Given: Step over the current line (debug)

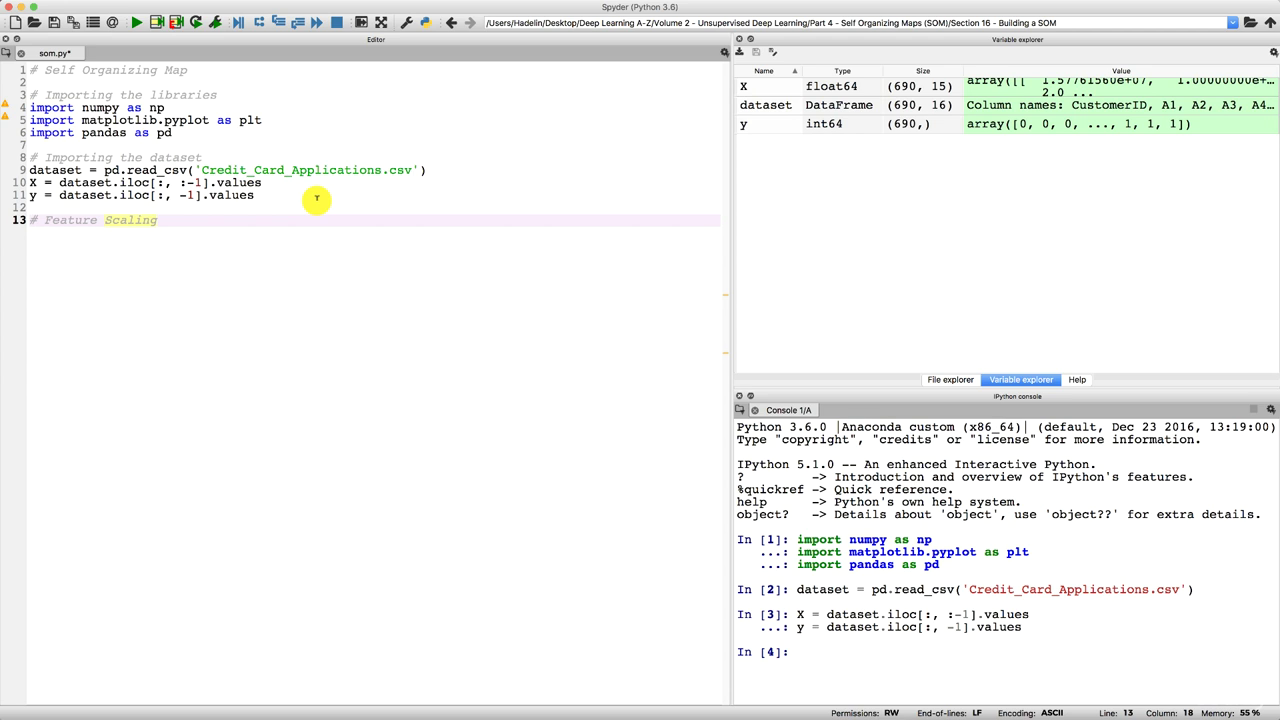Looking at the screenshot, I should [259, 22].
